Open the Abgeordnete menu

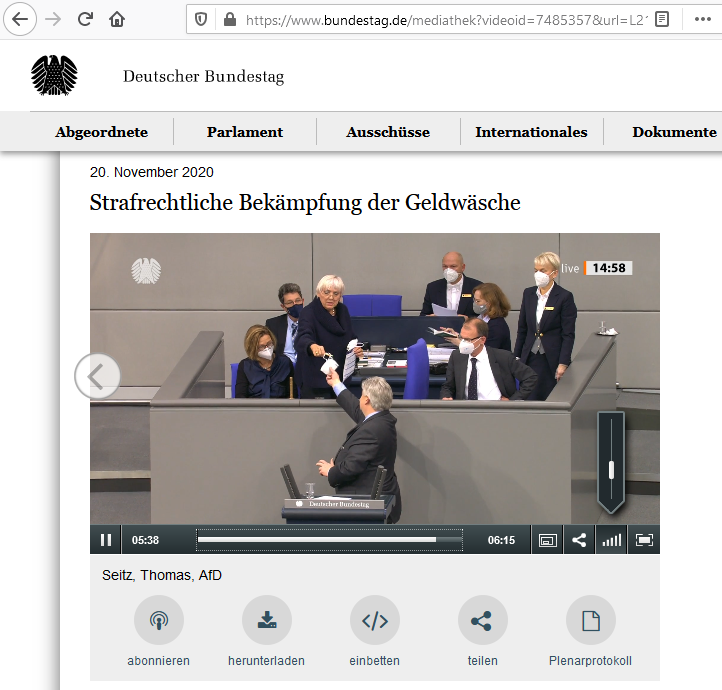click(102, 132)
